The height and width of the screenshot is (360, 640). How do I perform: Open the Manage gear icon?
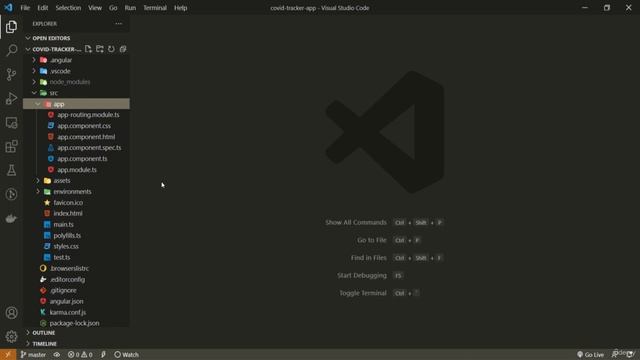pos(11,336)
